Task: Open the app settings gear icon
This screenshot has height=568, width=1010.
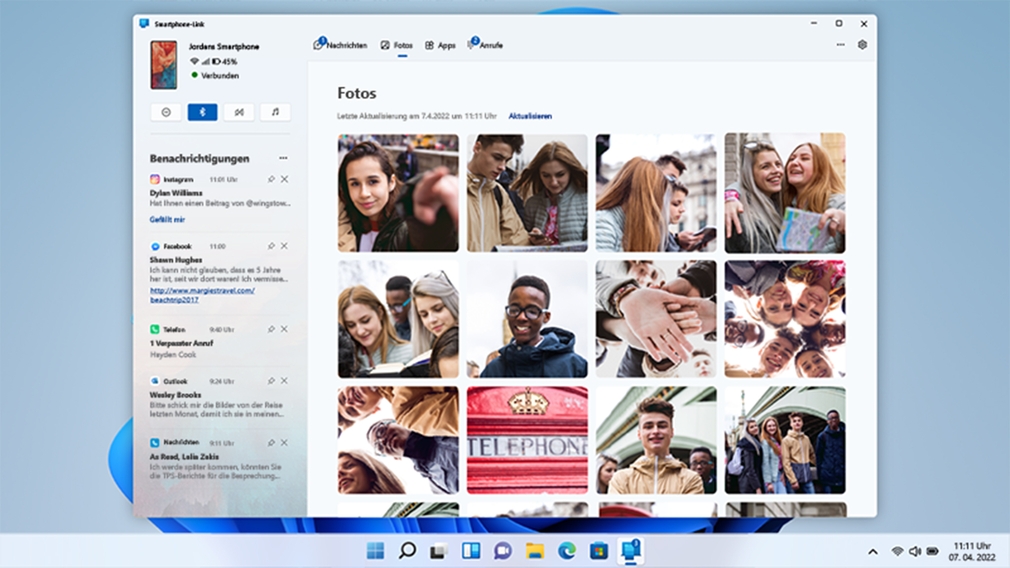Action: click(862, 45)
